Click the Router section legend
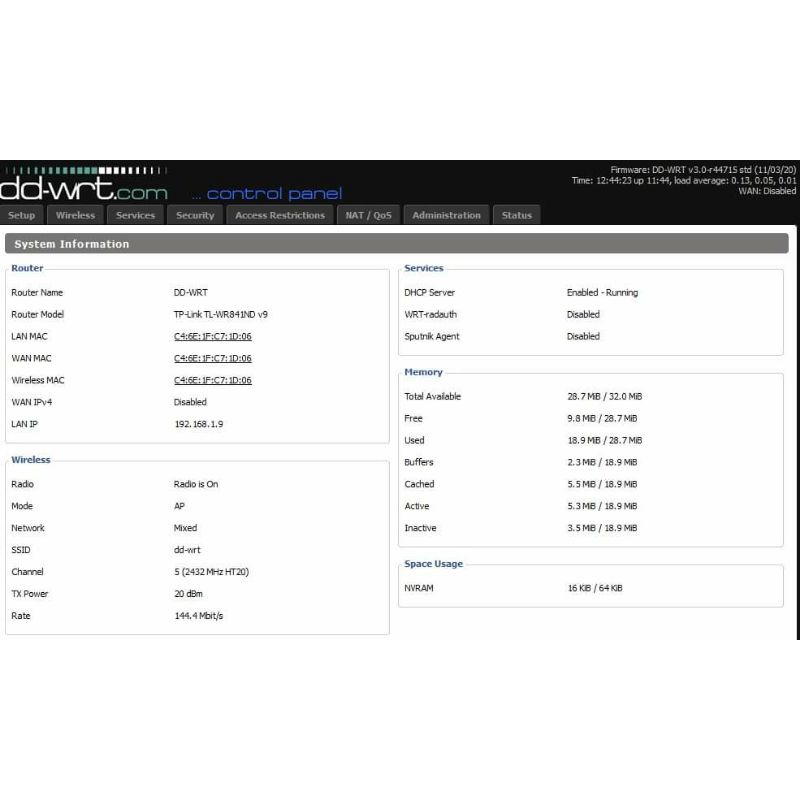 [x=27, y=268]
